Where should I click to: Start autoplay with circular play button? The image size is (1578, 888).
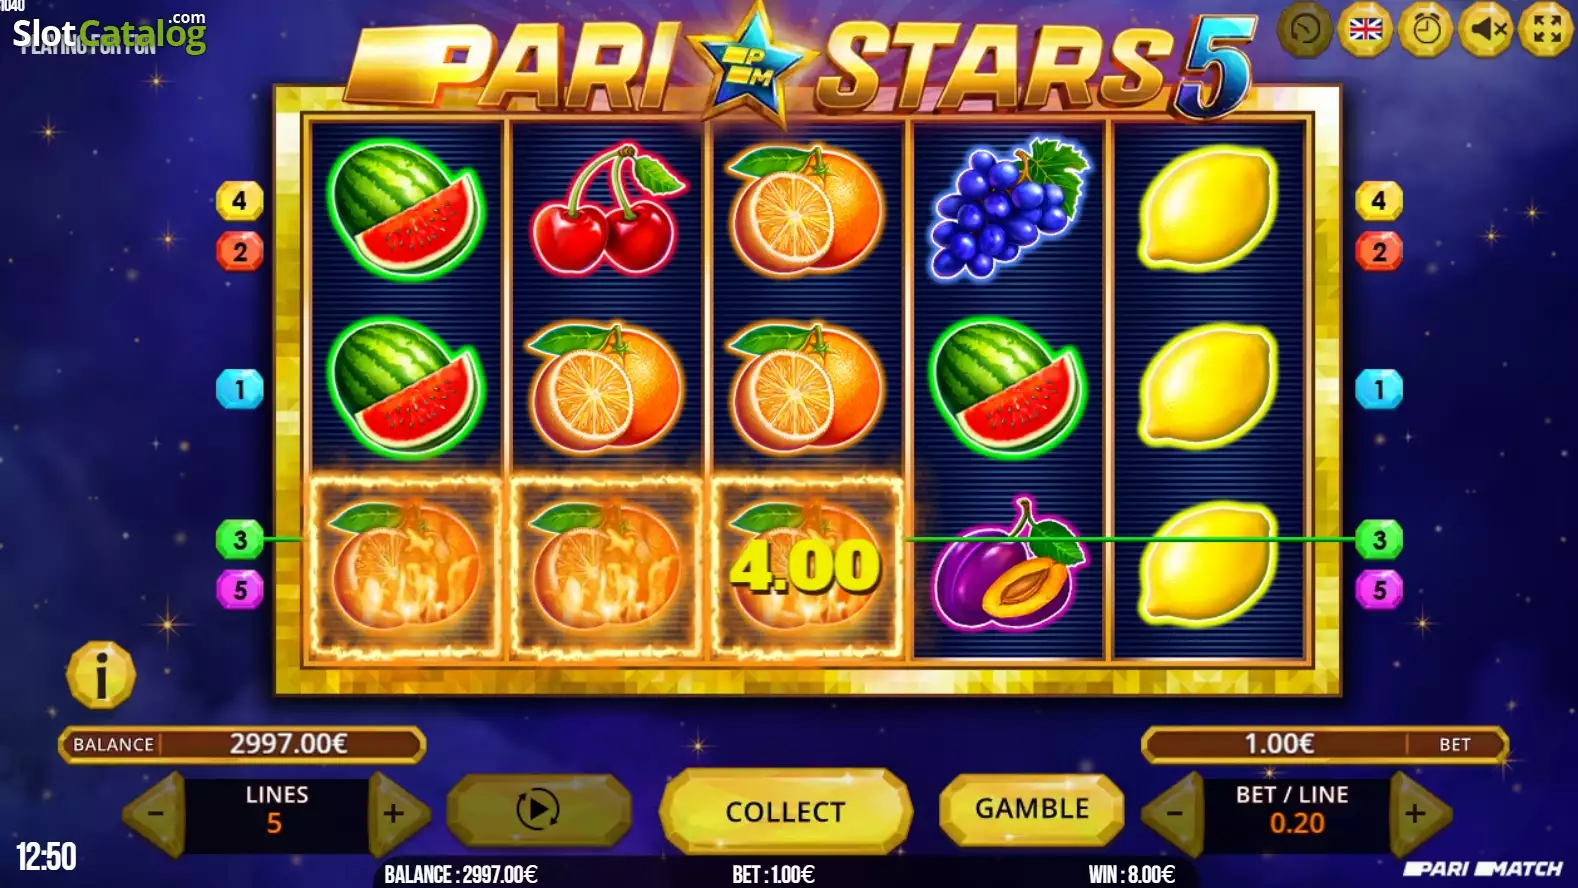[x=538, y=810]
